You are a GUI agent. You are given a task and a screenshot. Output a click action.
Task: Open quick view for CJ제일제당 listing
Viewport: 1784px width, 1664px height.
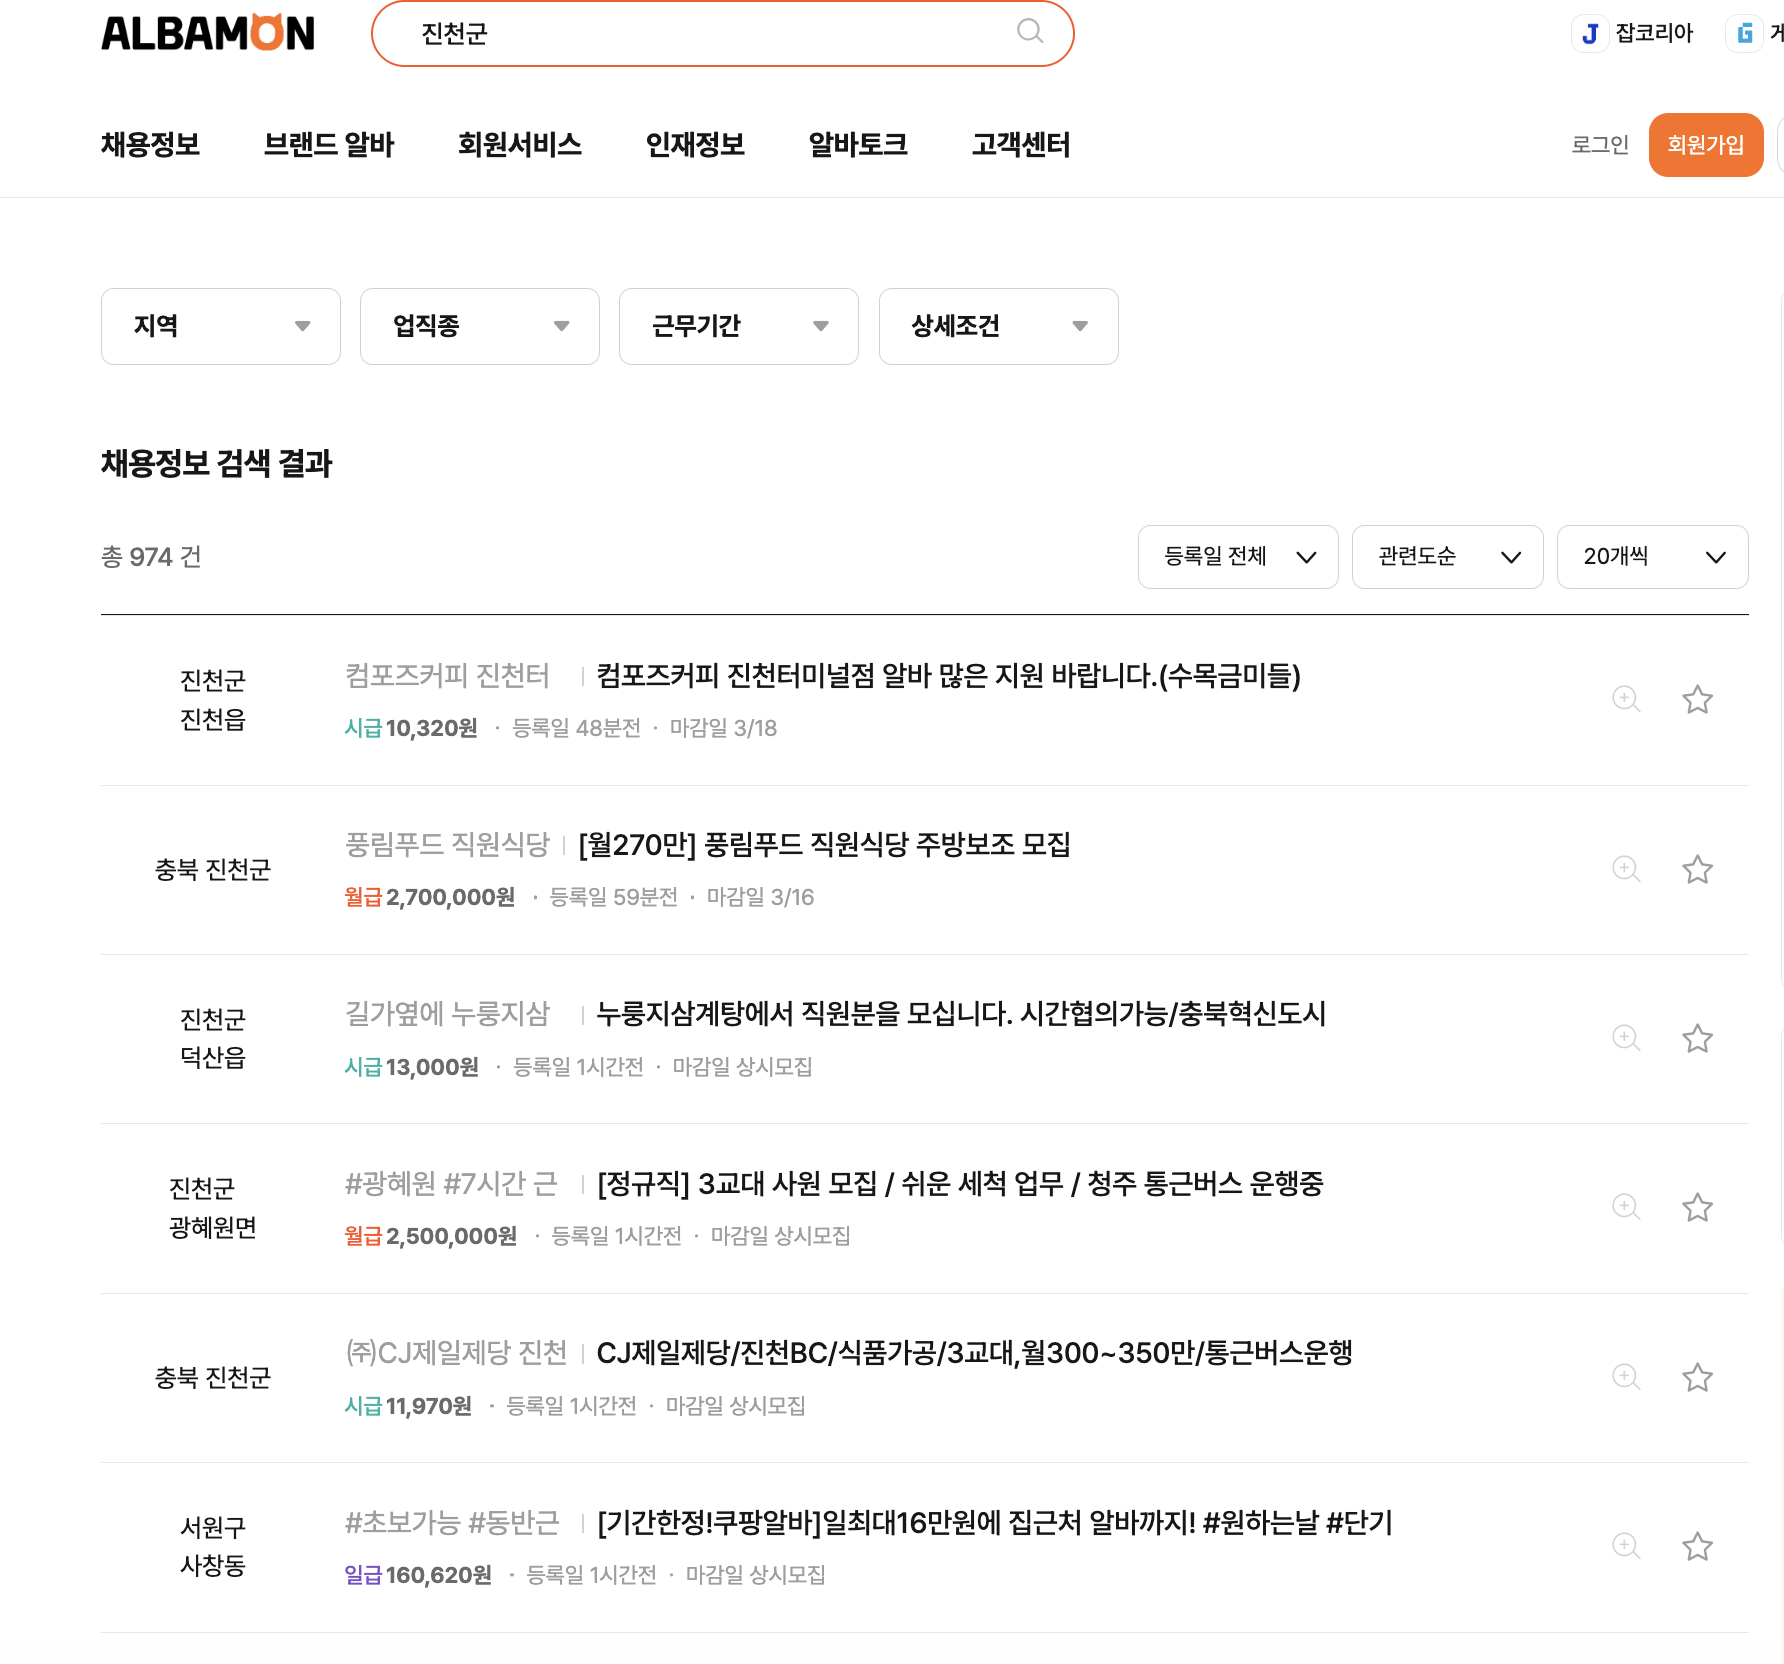1626,1377
